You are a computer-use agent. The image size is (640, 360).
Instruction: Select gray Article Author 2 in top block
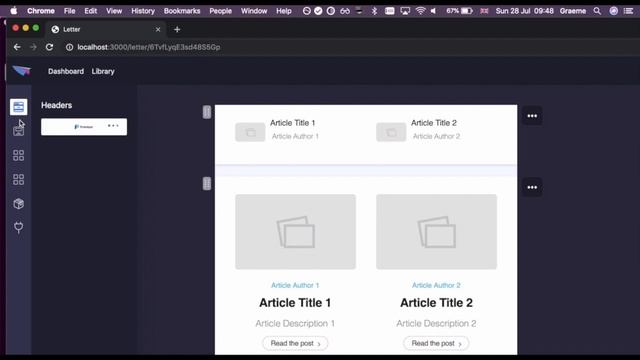pyautogui.click(x=436, y=136)
